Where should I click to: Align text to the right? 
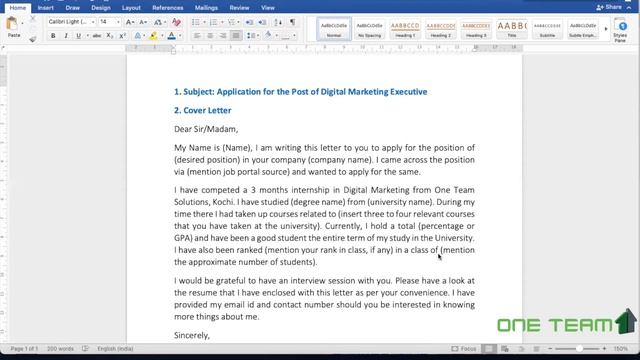coord(223,36)
